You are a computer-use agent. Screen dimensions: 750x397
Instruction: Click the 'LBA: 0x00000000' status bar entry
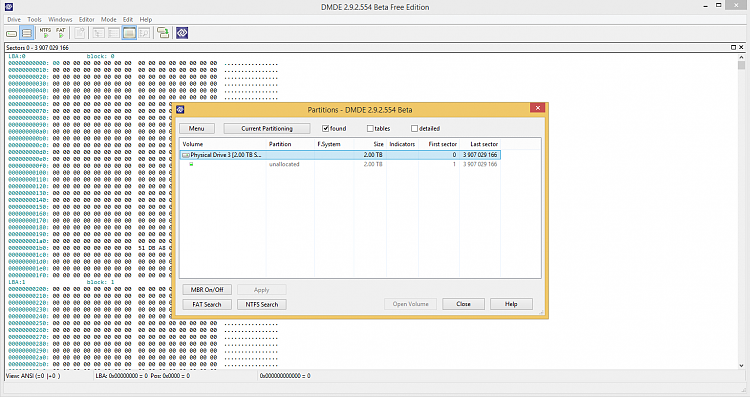[143, 376]
